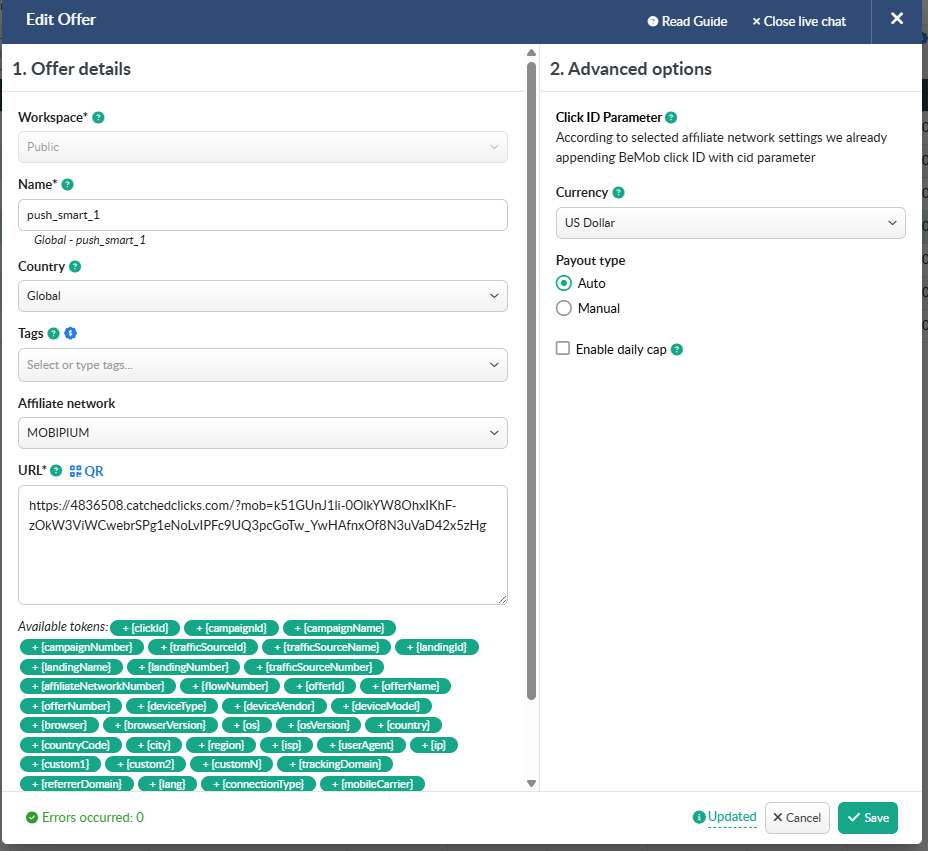This screenshot has height=851, width=928.
Task: Cancel editing the offer
Action: pyautogui.click(x=797, y=817)
